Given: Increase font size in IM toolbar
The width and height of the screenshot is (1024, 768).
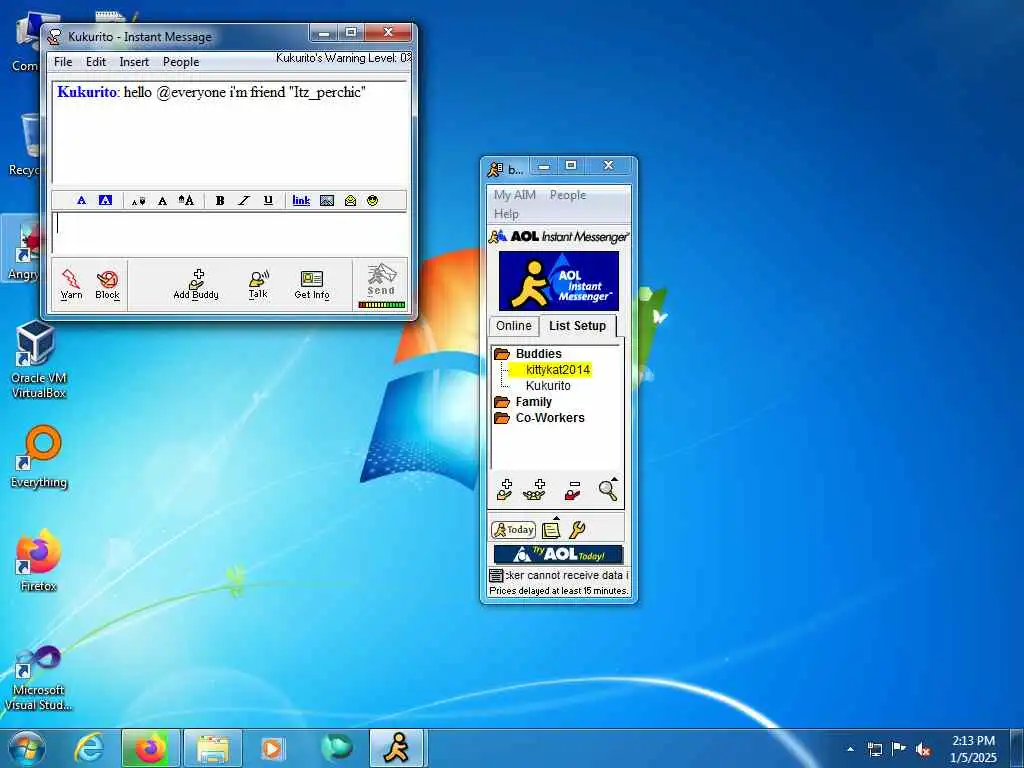Looking at the screenshot, I should tap(186, 200).
